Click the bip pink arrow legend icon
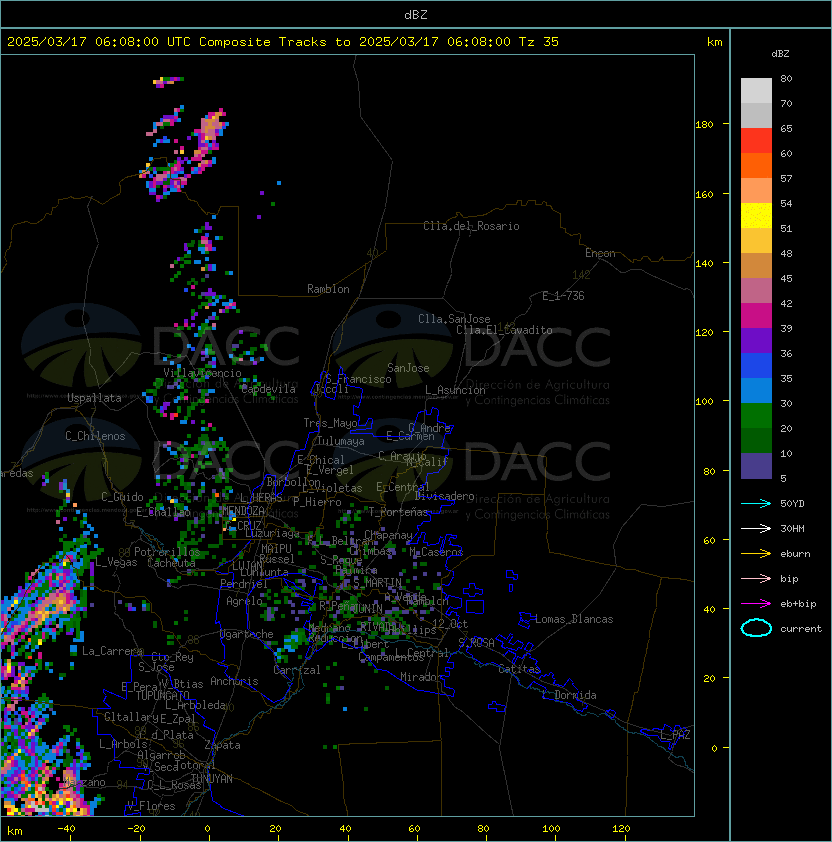832x842 pixels. (756, 578)
